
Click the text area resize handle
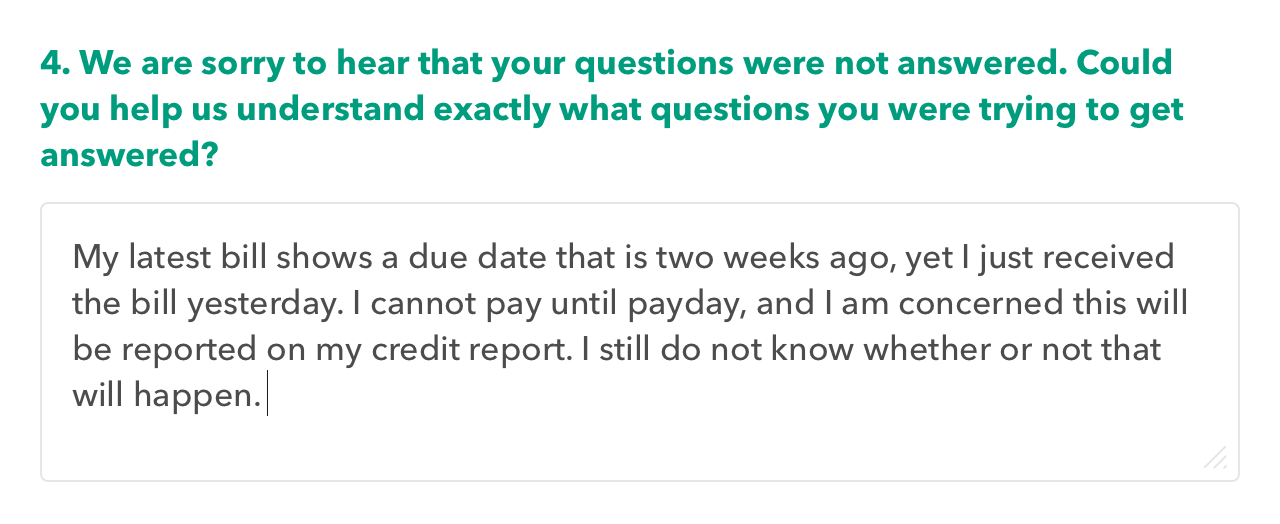pos(1216,458)
